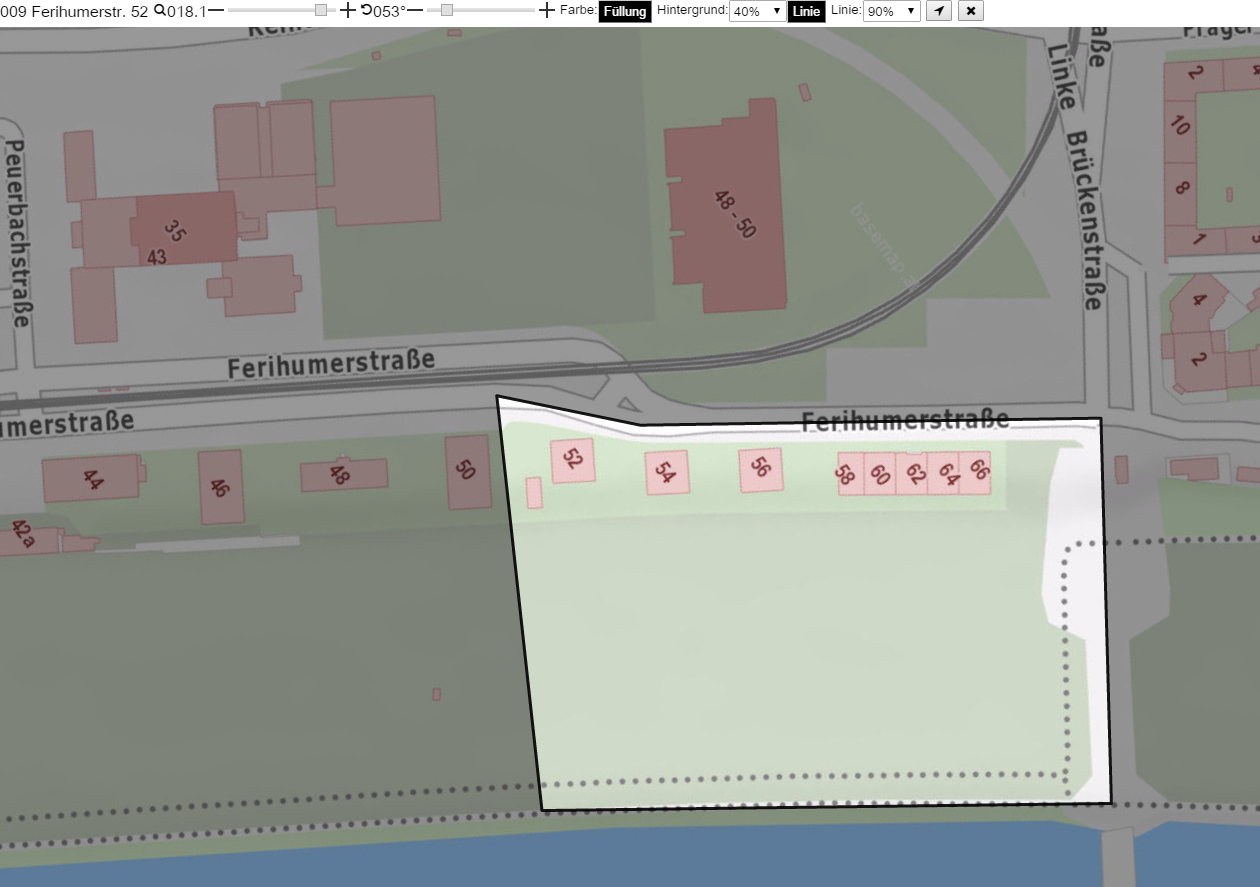The height and width of the screenshot is (887, 1260).
Task: Click building number 44 on map
Action: coord(91,478)
